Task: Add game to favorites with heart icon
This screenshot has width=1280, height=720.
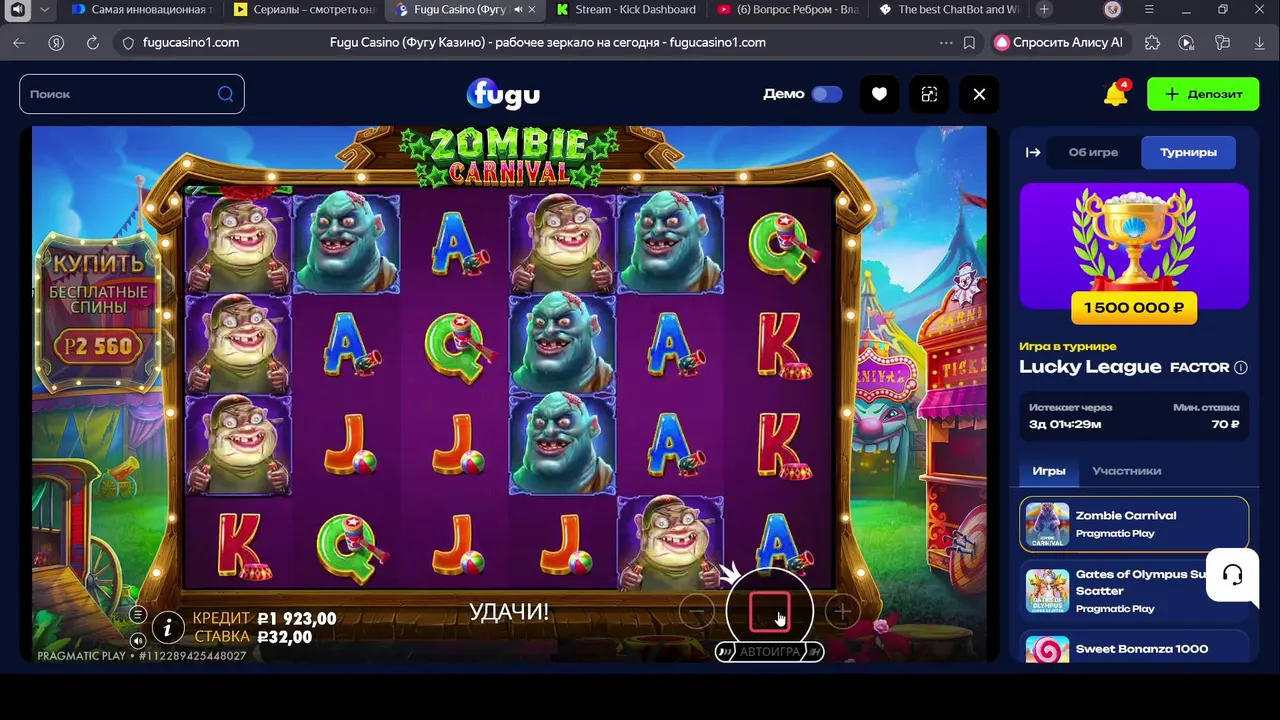Action: (x=879, y=94)
